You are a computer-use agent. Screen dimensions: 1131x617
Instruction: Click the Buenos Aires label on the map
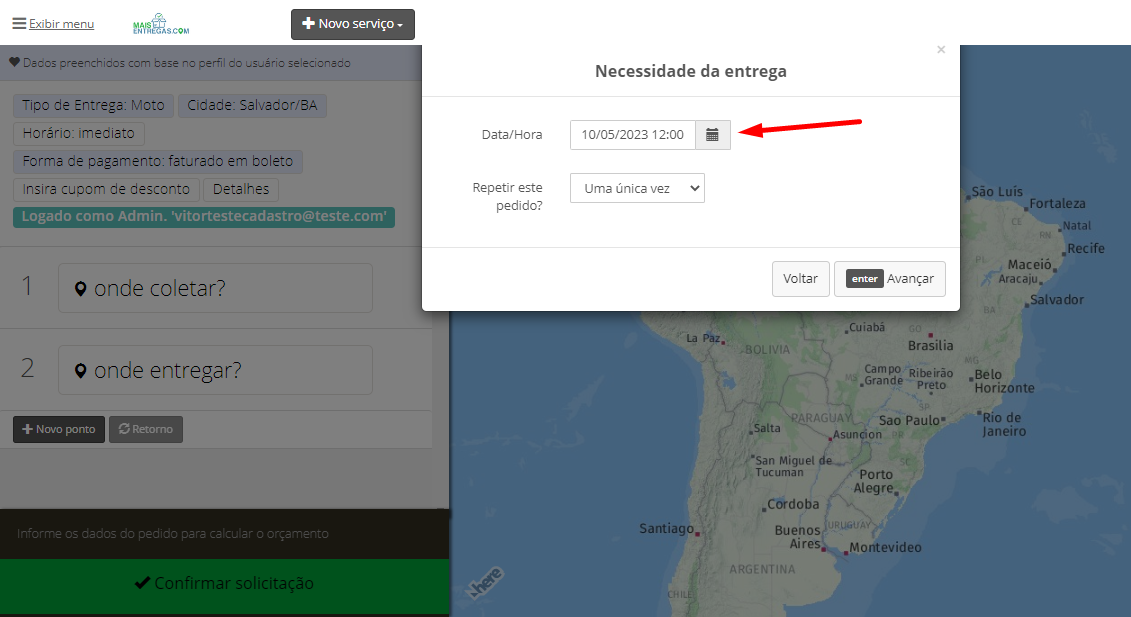[798, 537]
